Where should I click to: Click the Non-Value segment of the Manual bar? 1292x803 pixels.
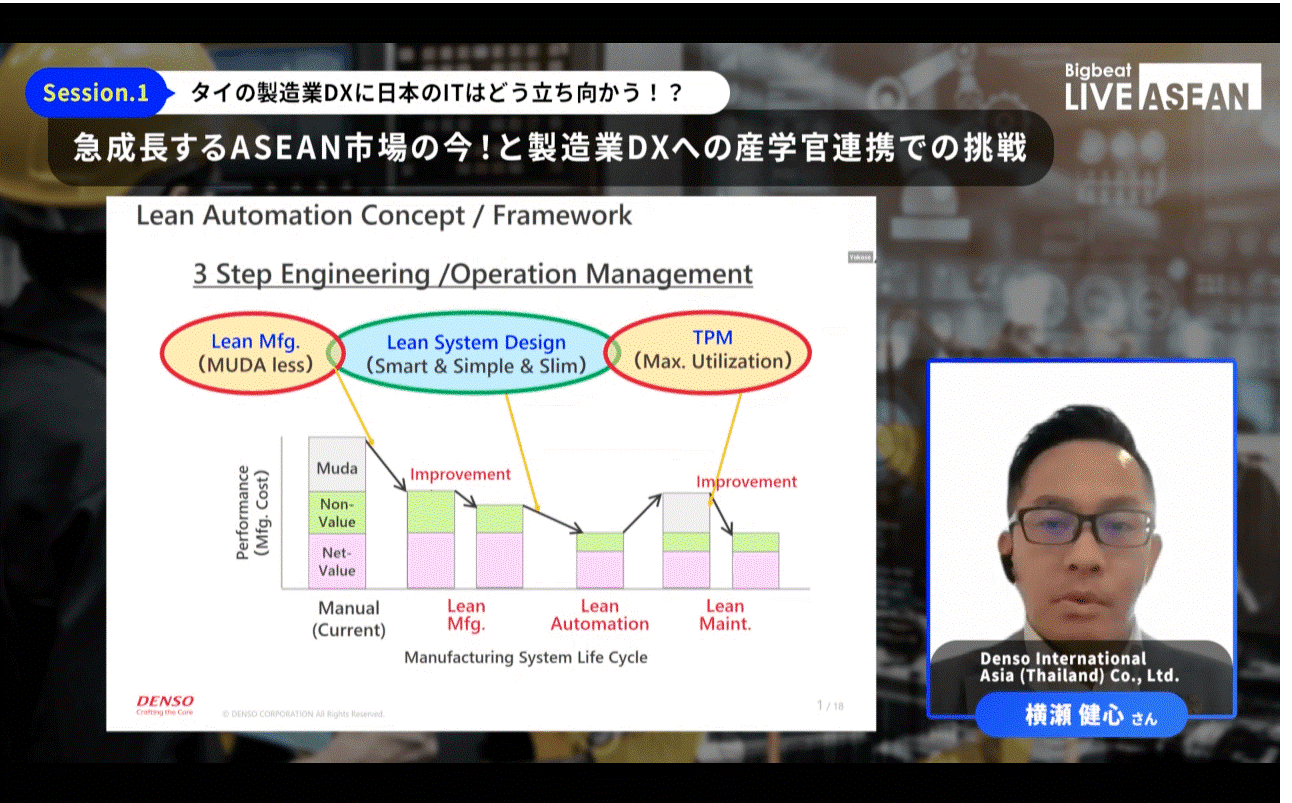pos(337,513)
